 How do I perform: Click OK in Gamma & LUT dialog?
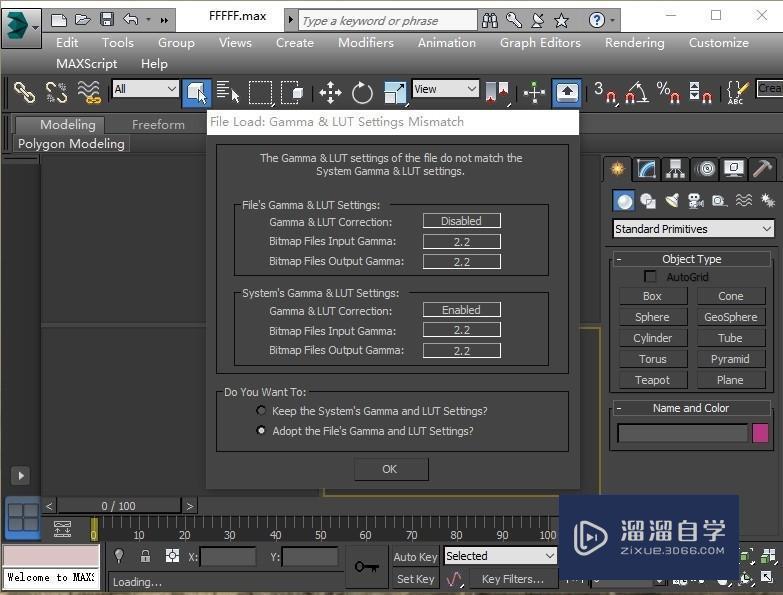pos(391,469)
